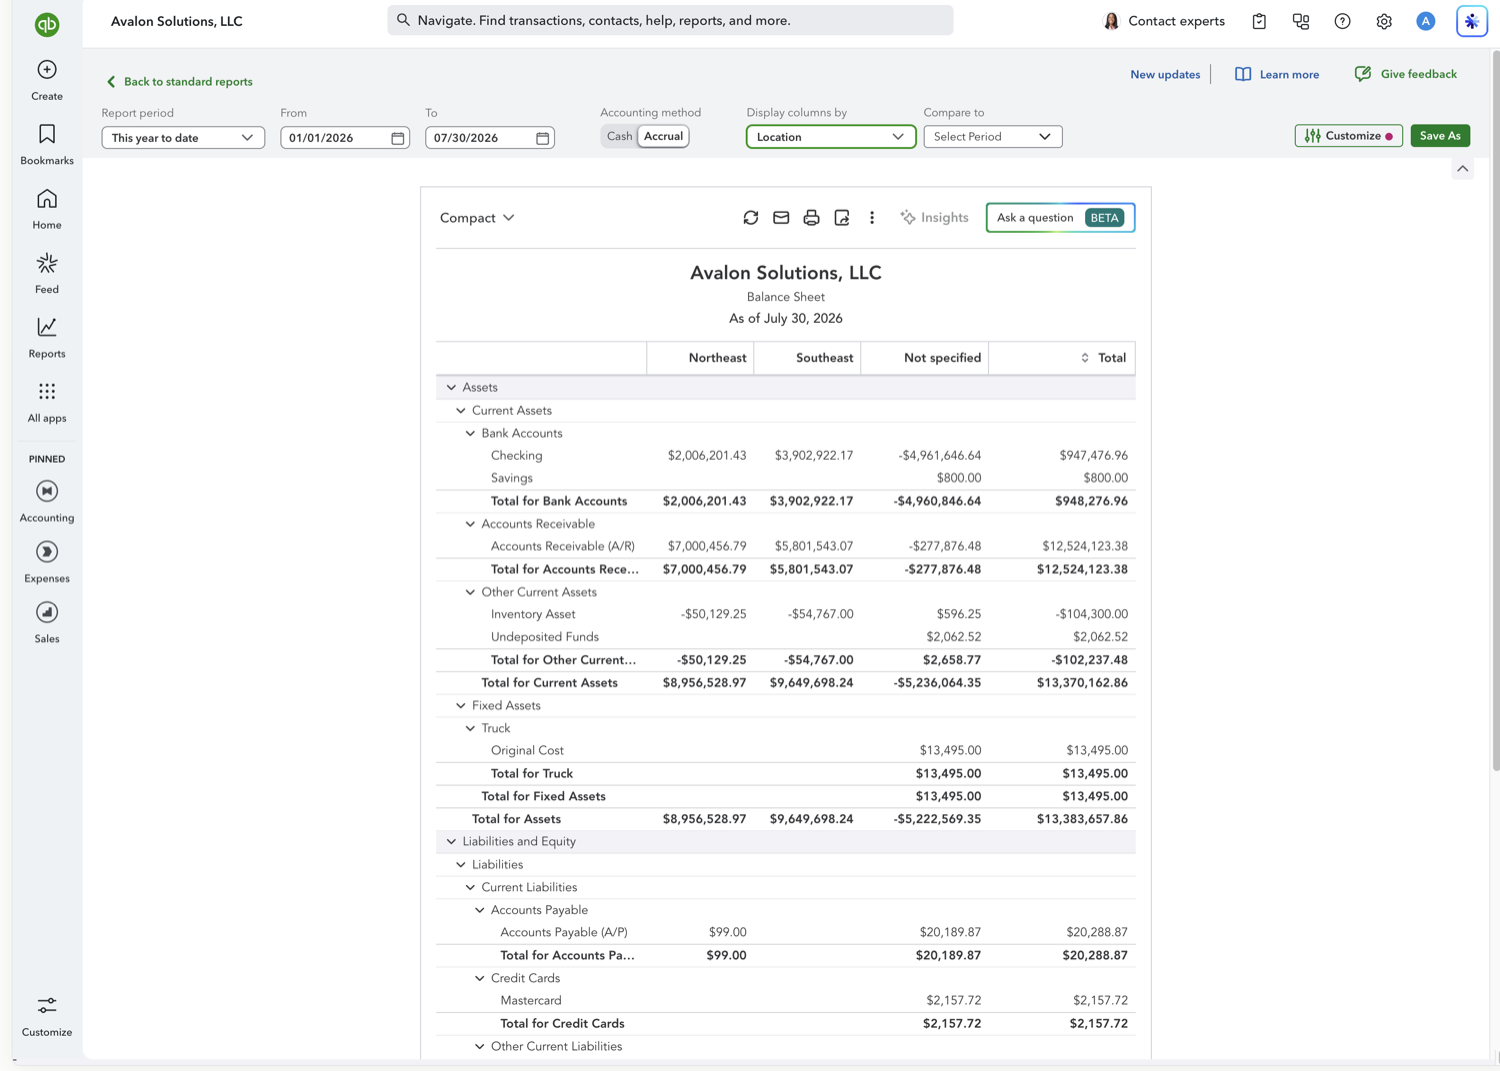1500x1071 pixels.
Task: Collapse the Fixed Assets group
Action: 461,705
